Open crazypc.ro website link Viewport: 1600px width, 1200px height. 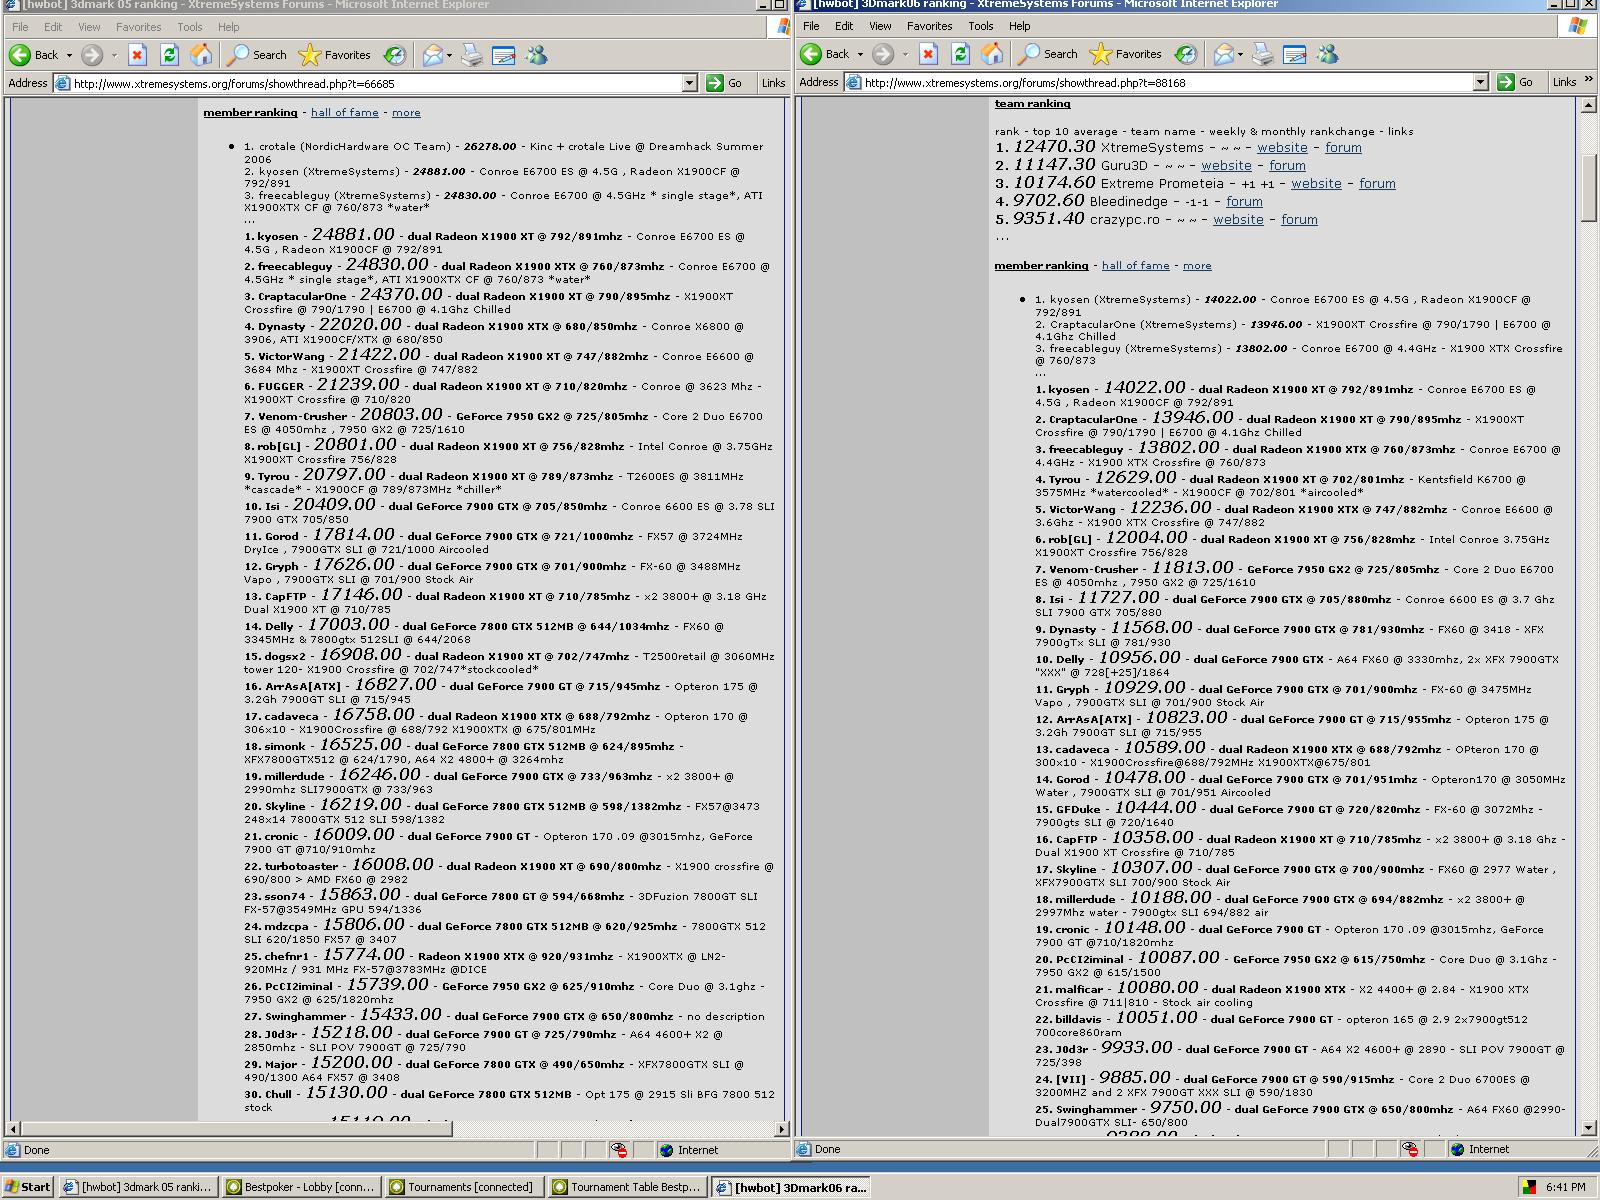pyautogui.click(x=1238, y=220)
